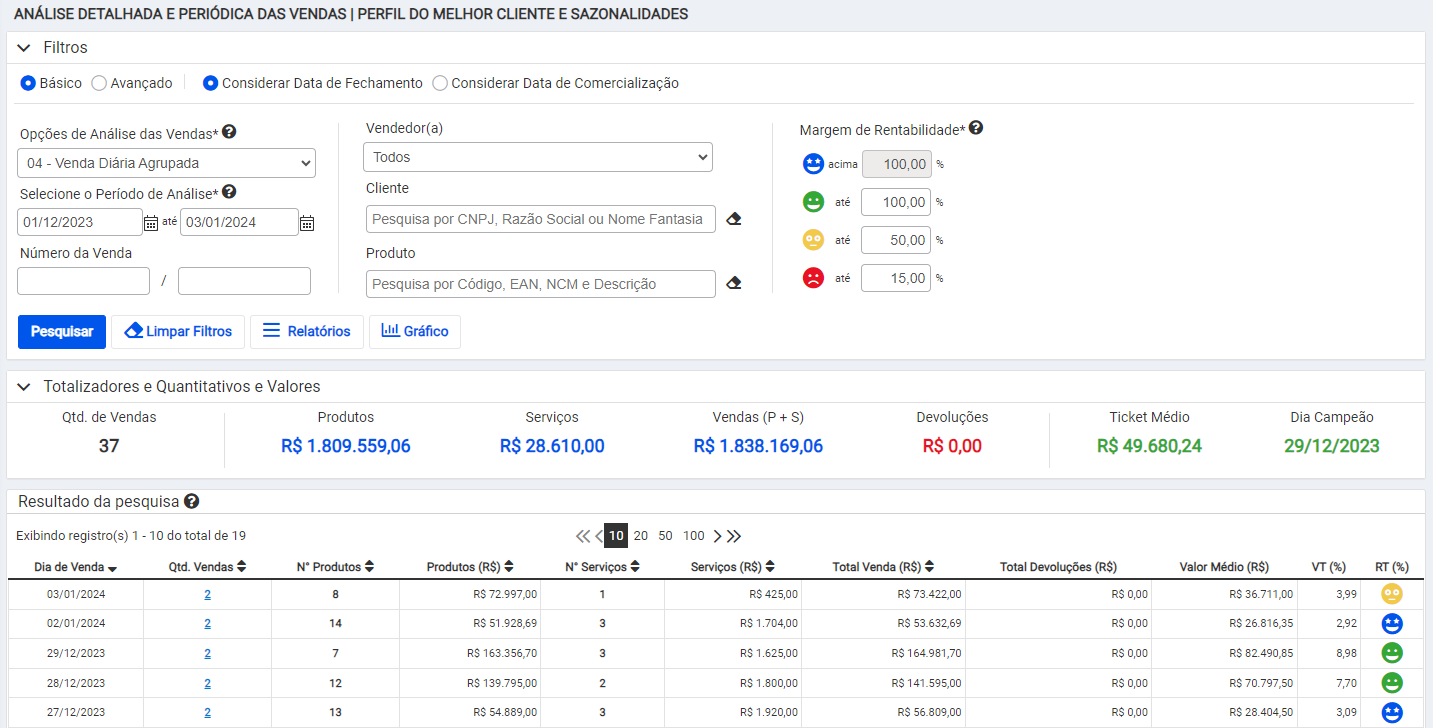This screenshot has width=1433, height=728.
Task: Click help icon beside Opções de Análise das Vendas
Action: pos(229,132)
